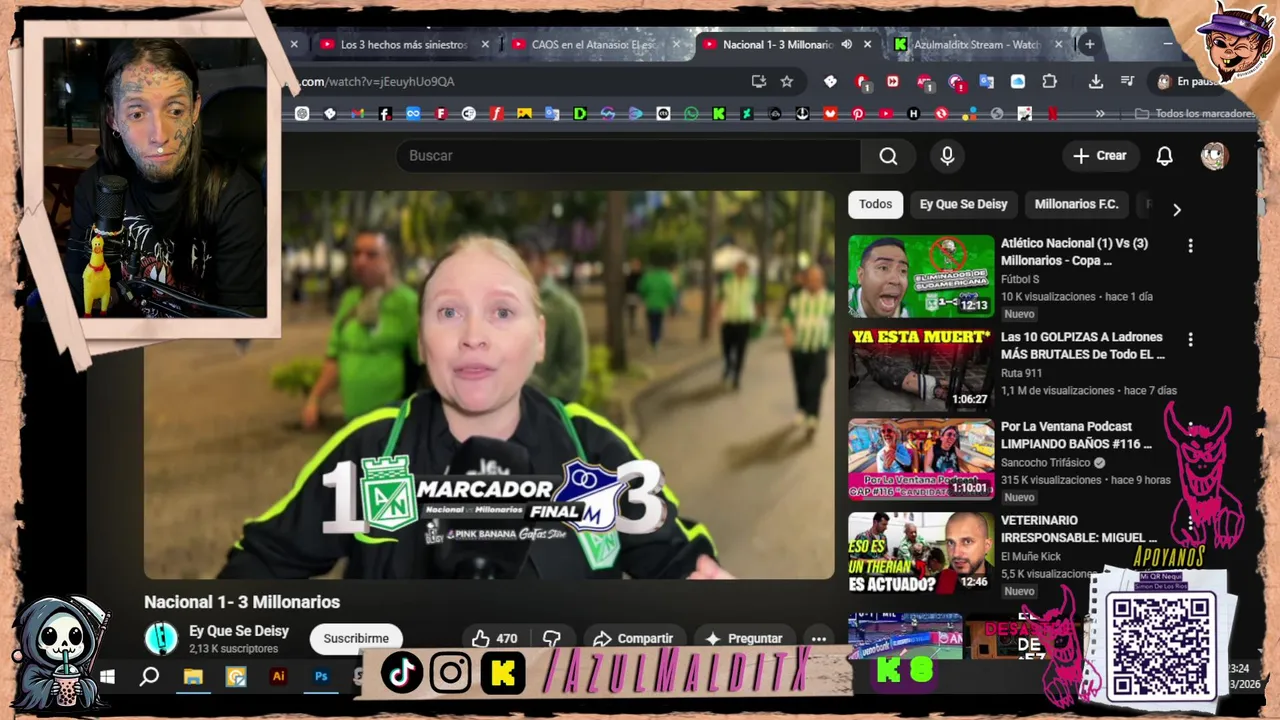Like the video with 470 likes

tap(495, 638)
